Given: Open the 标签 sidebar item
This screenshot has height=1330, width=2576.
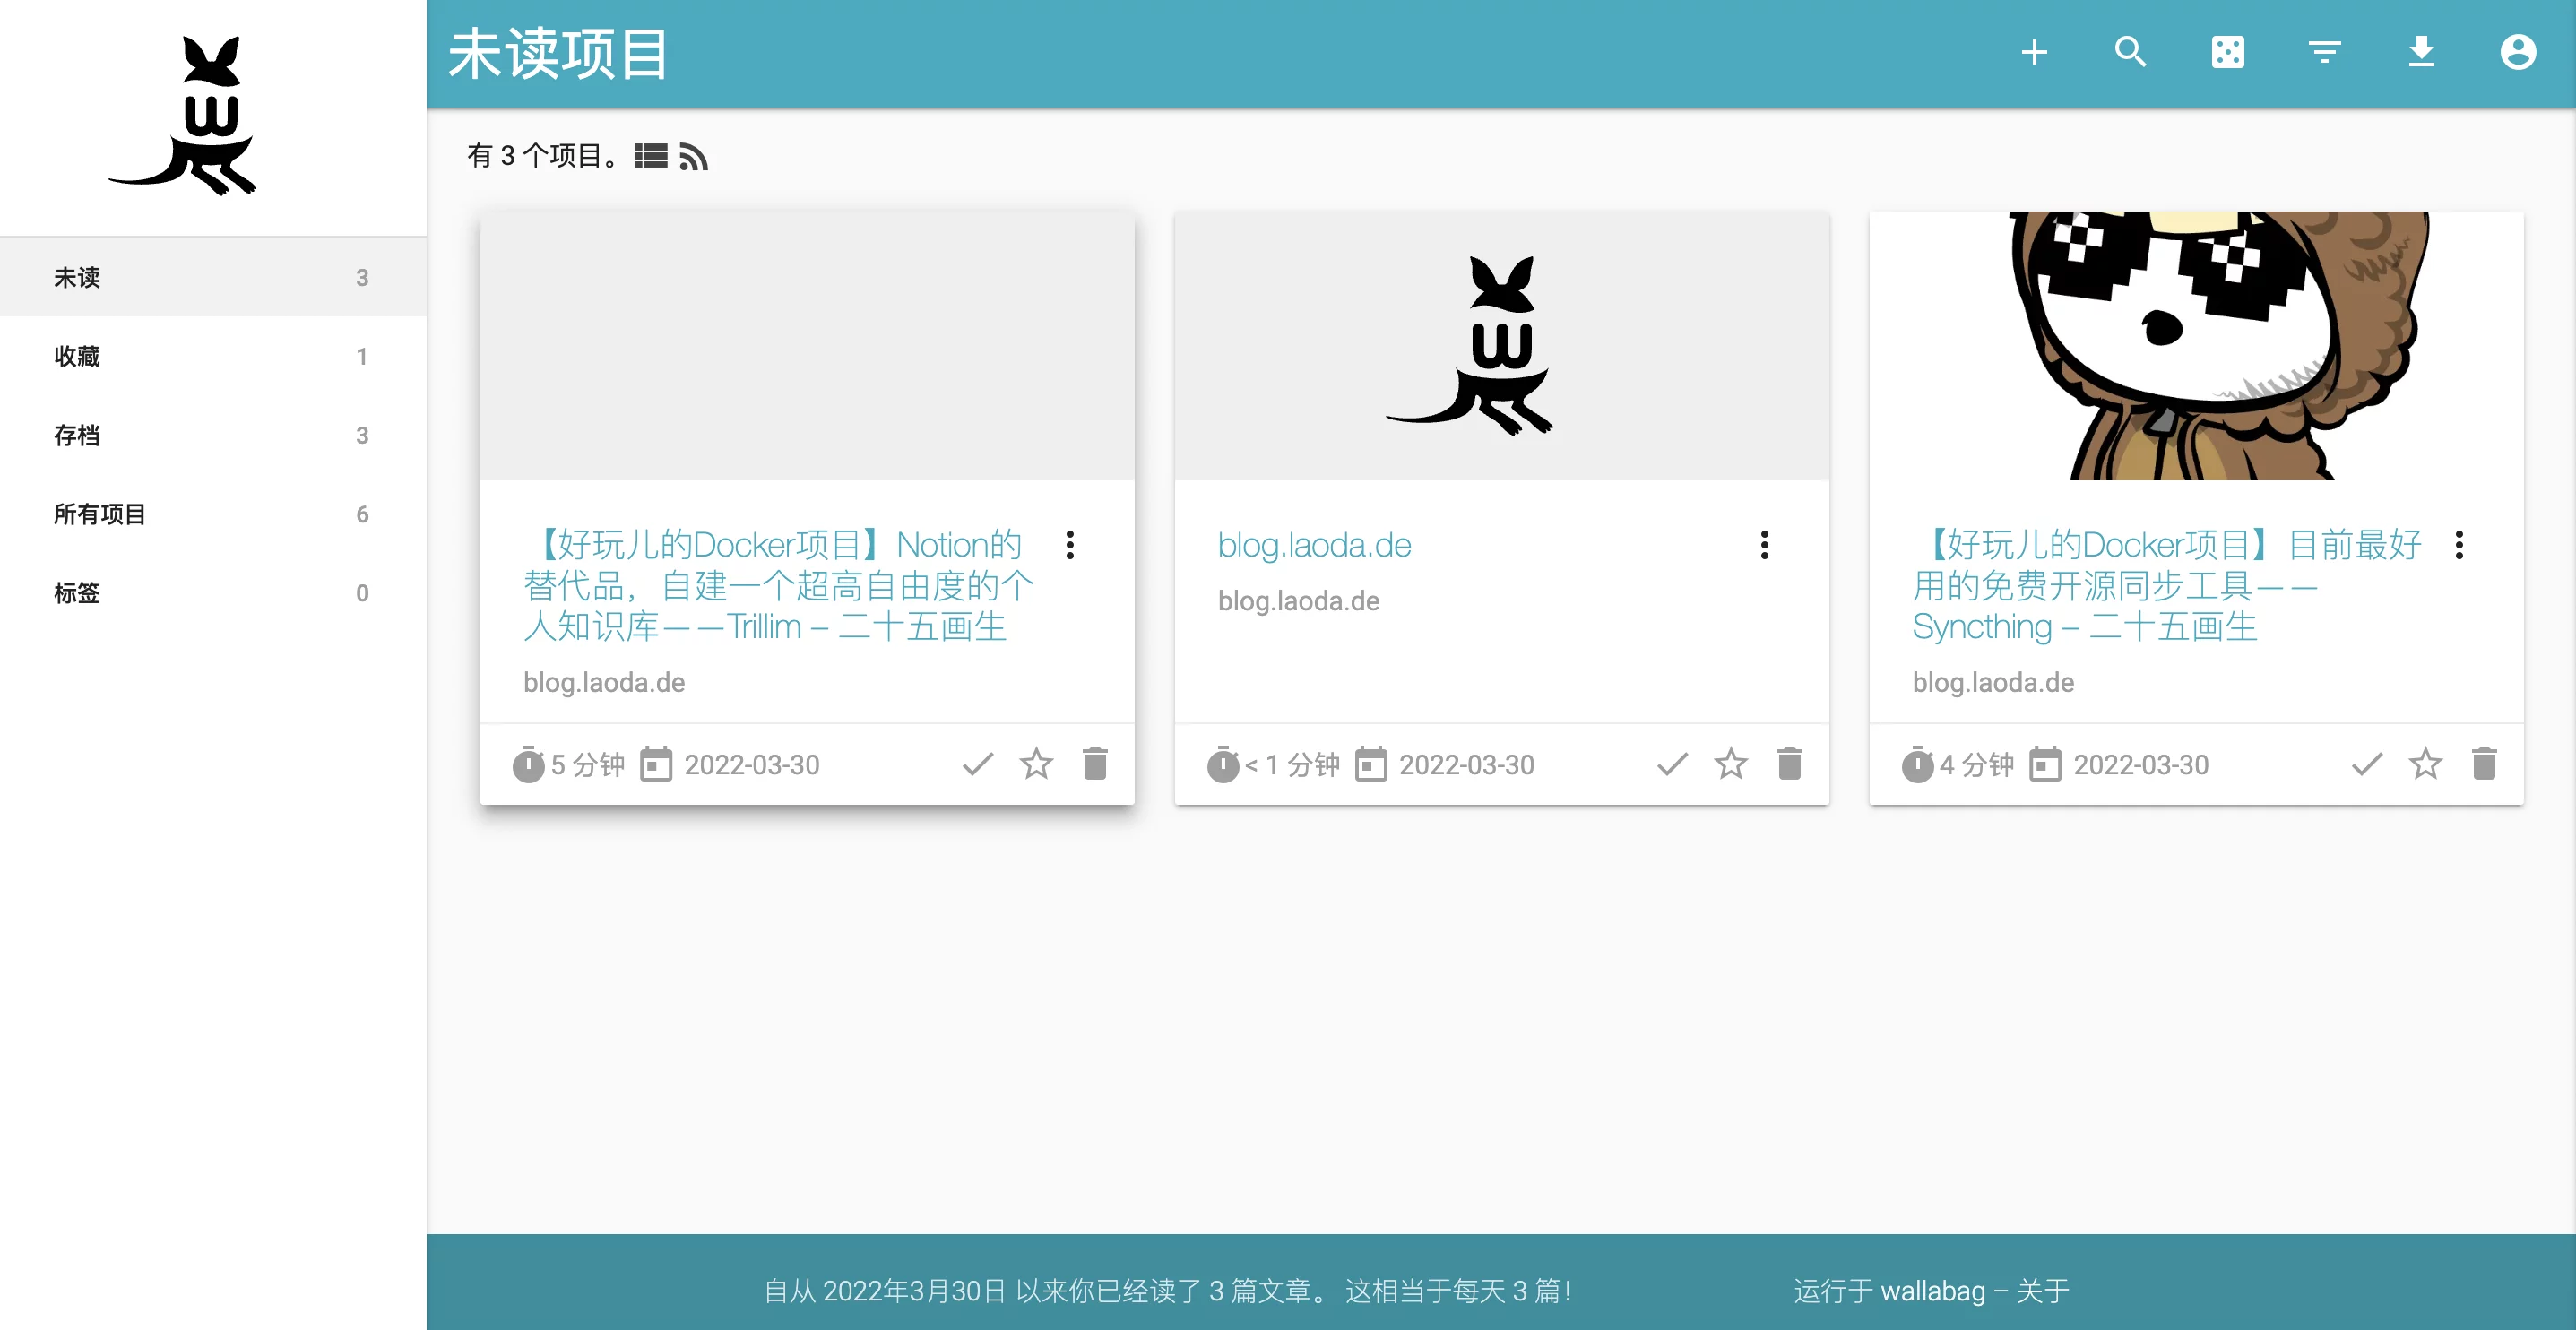Looking at the screenshot, I should (77, 593).
